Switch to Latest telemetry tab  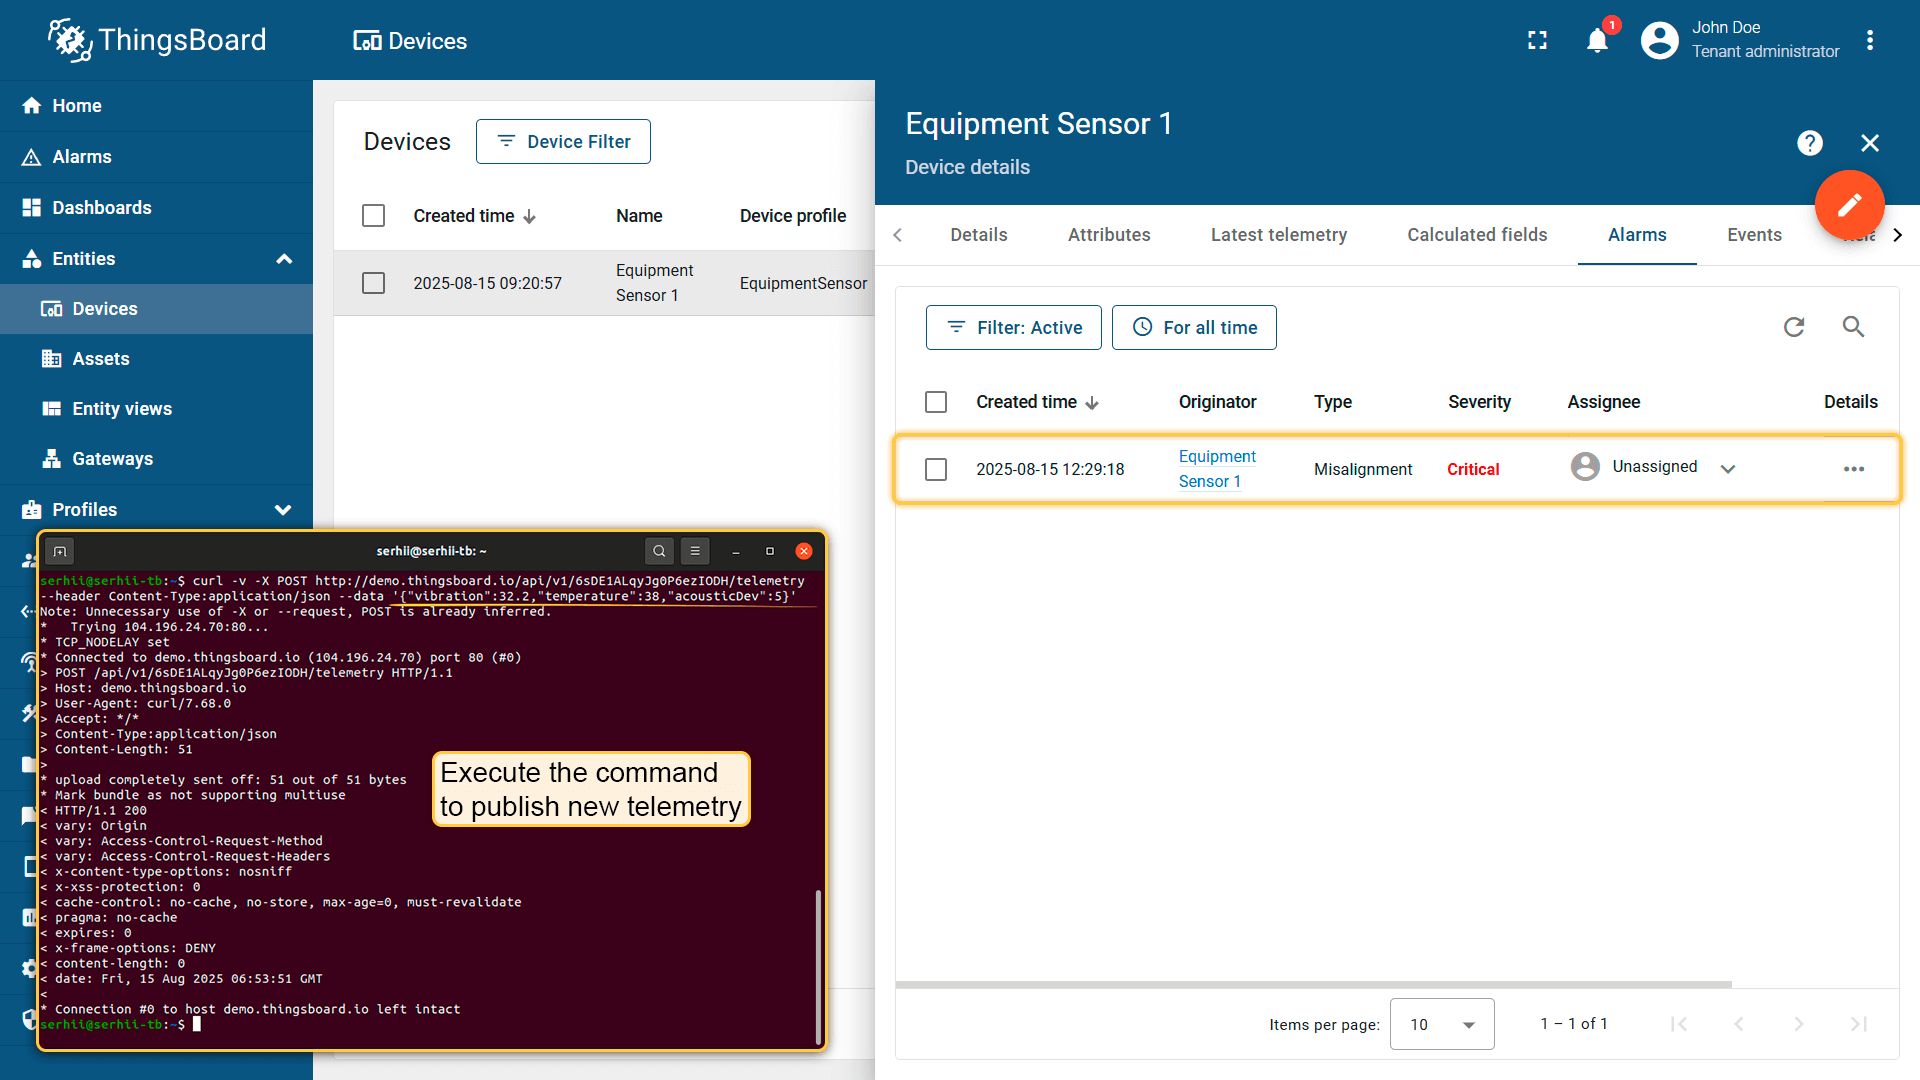click(x=1279, y=235)
